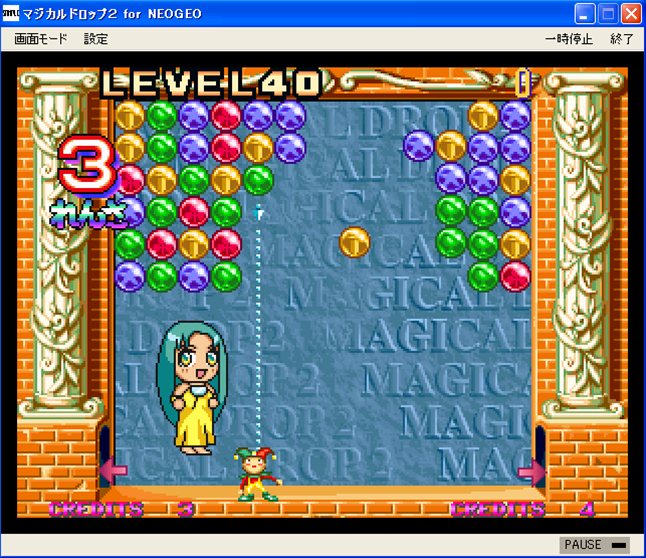Minimize the Magical Drop 2 window
The height and width of the screenshot is (558, 646).
coord(585,14)
